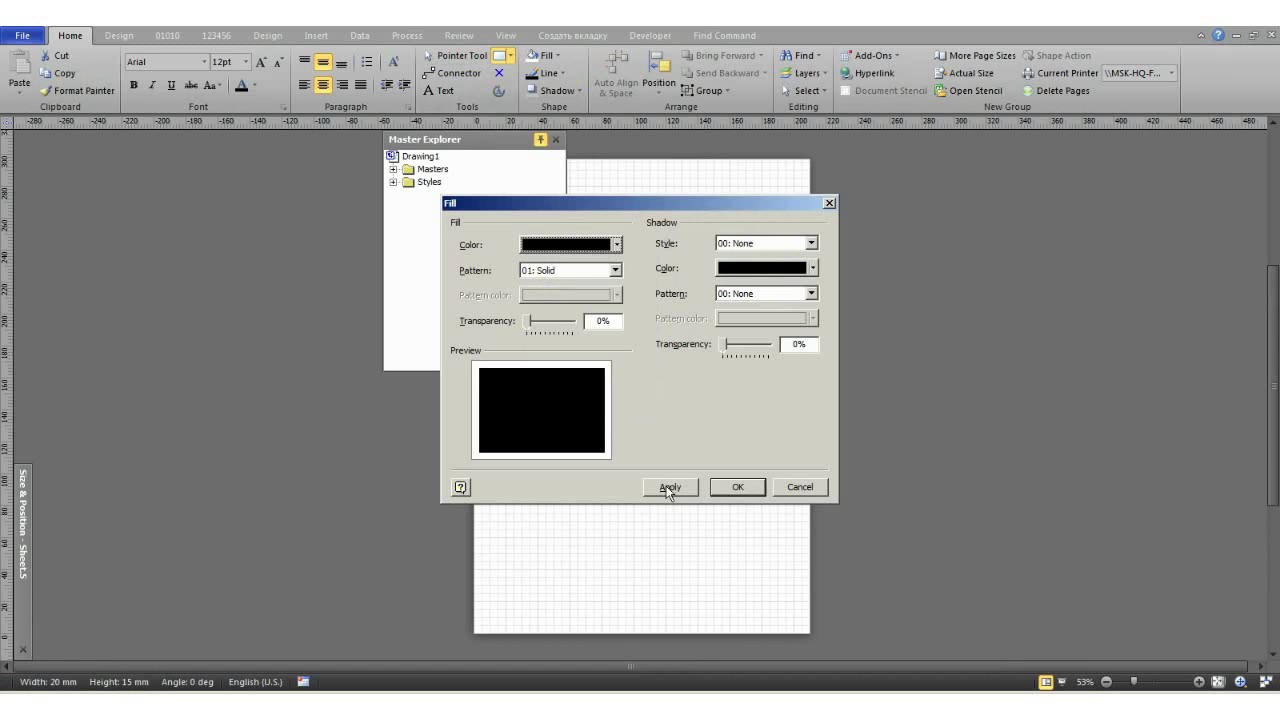Select the Text tool
Image resolution: width=1280 pixels, height=720 pixels.
coord(438,90)
